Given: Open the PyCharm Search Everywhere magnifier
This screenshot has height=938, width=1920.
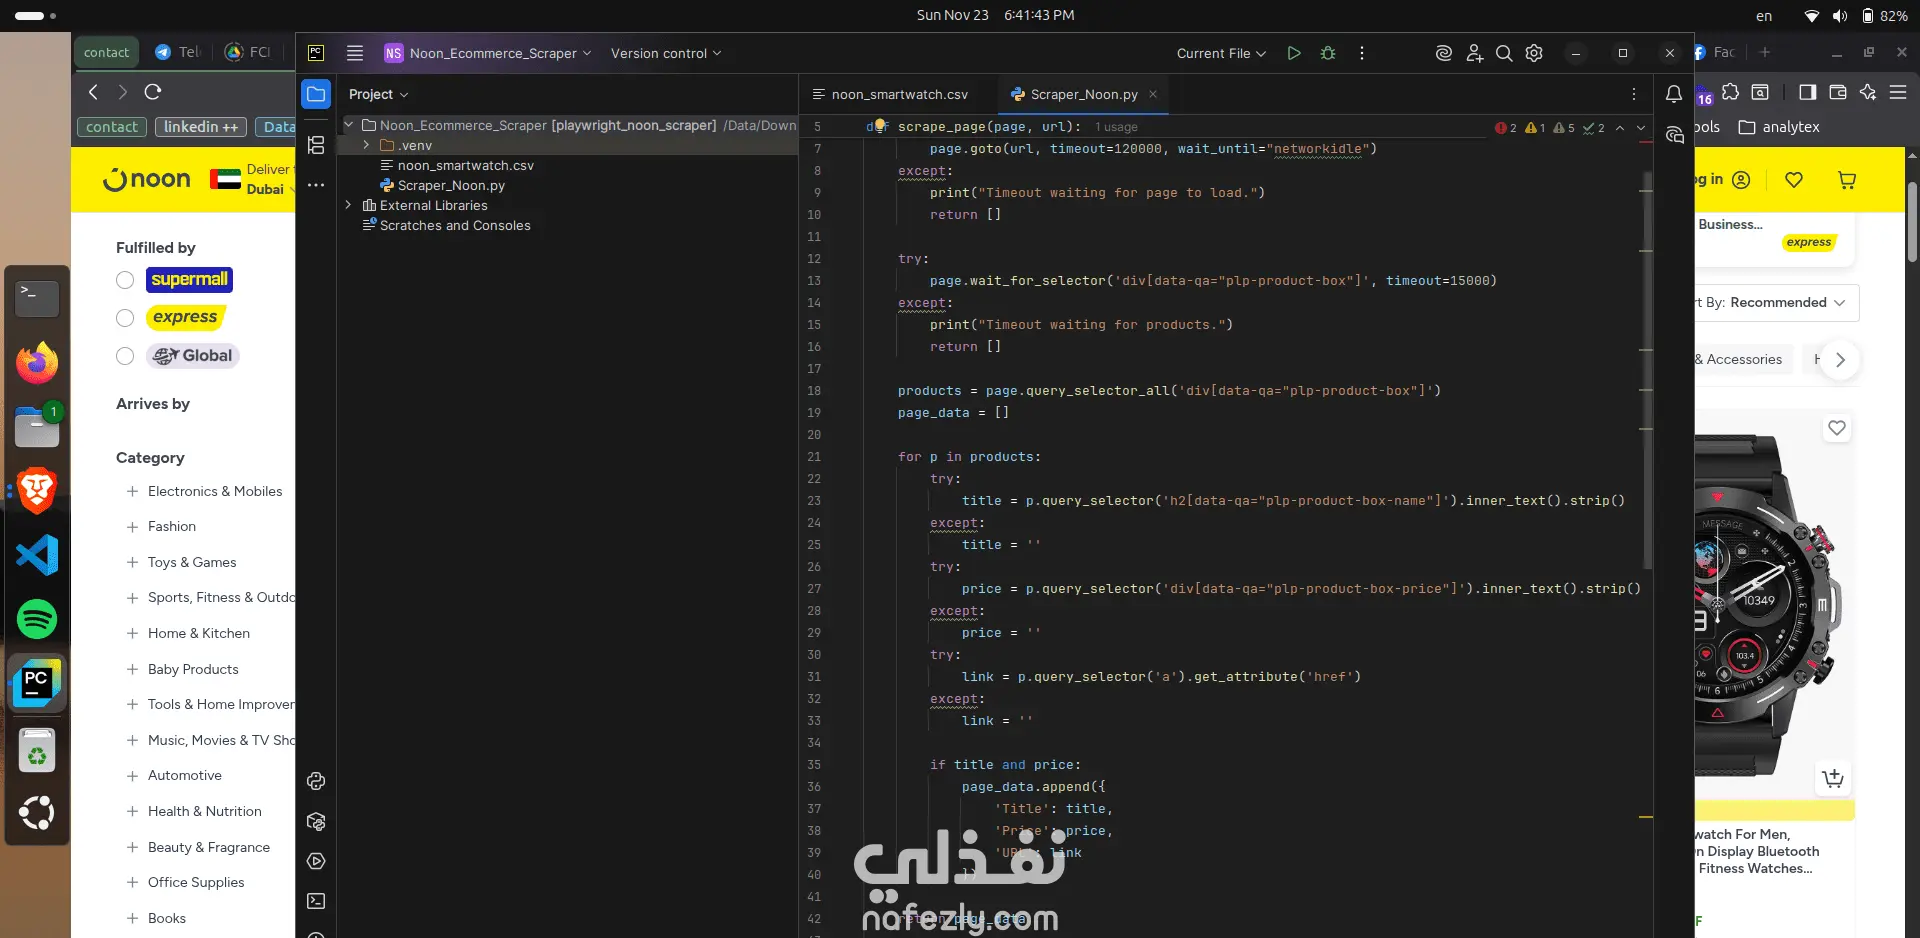Looking at the screenshot, I should click(x=1504, y=53).
